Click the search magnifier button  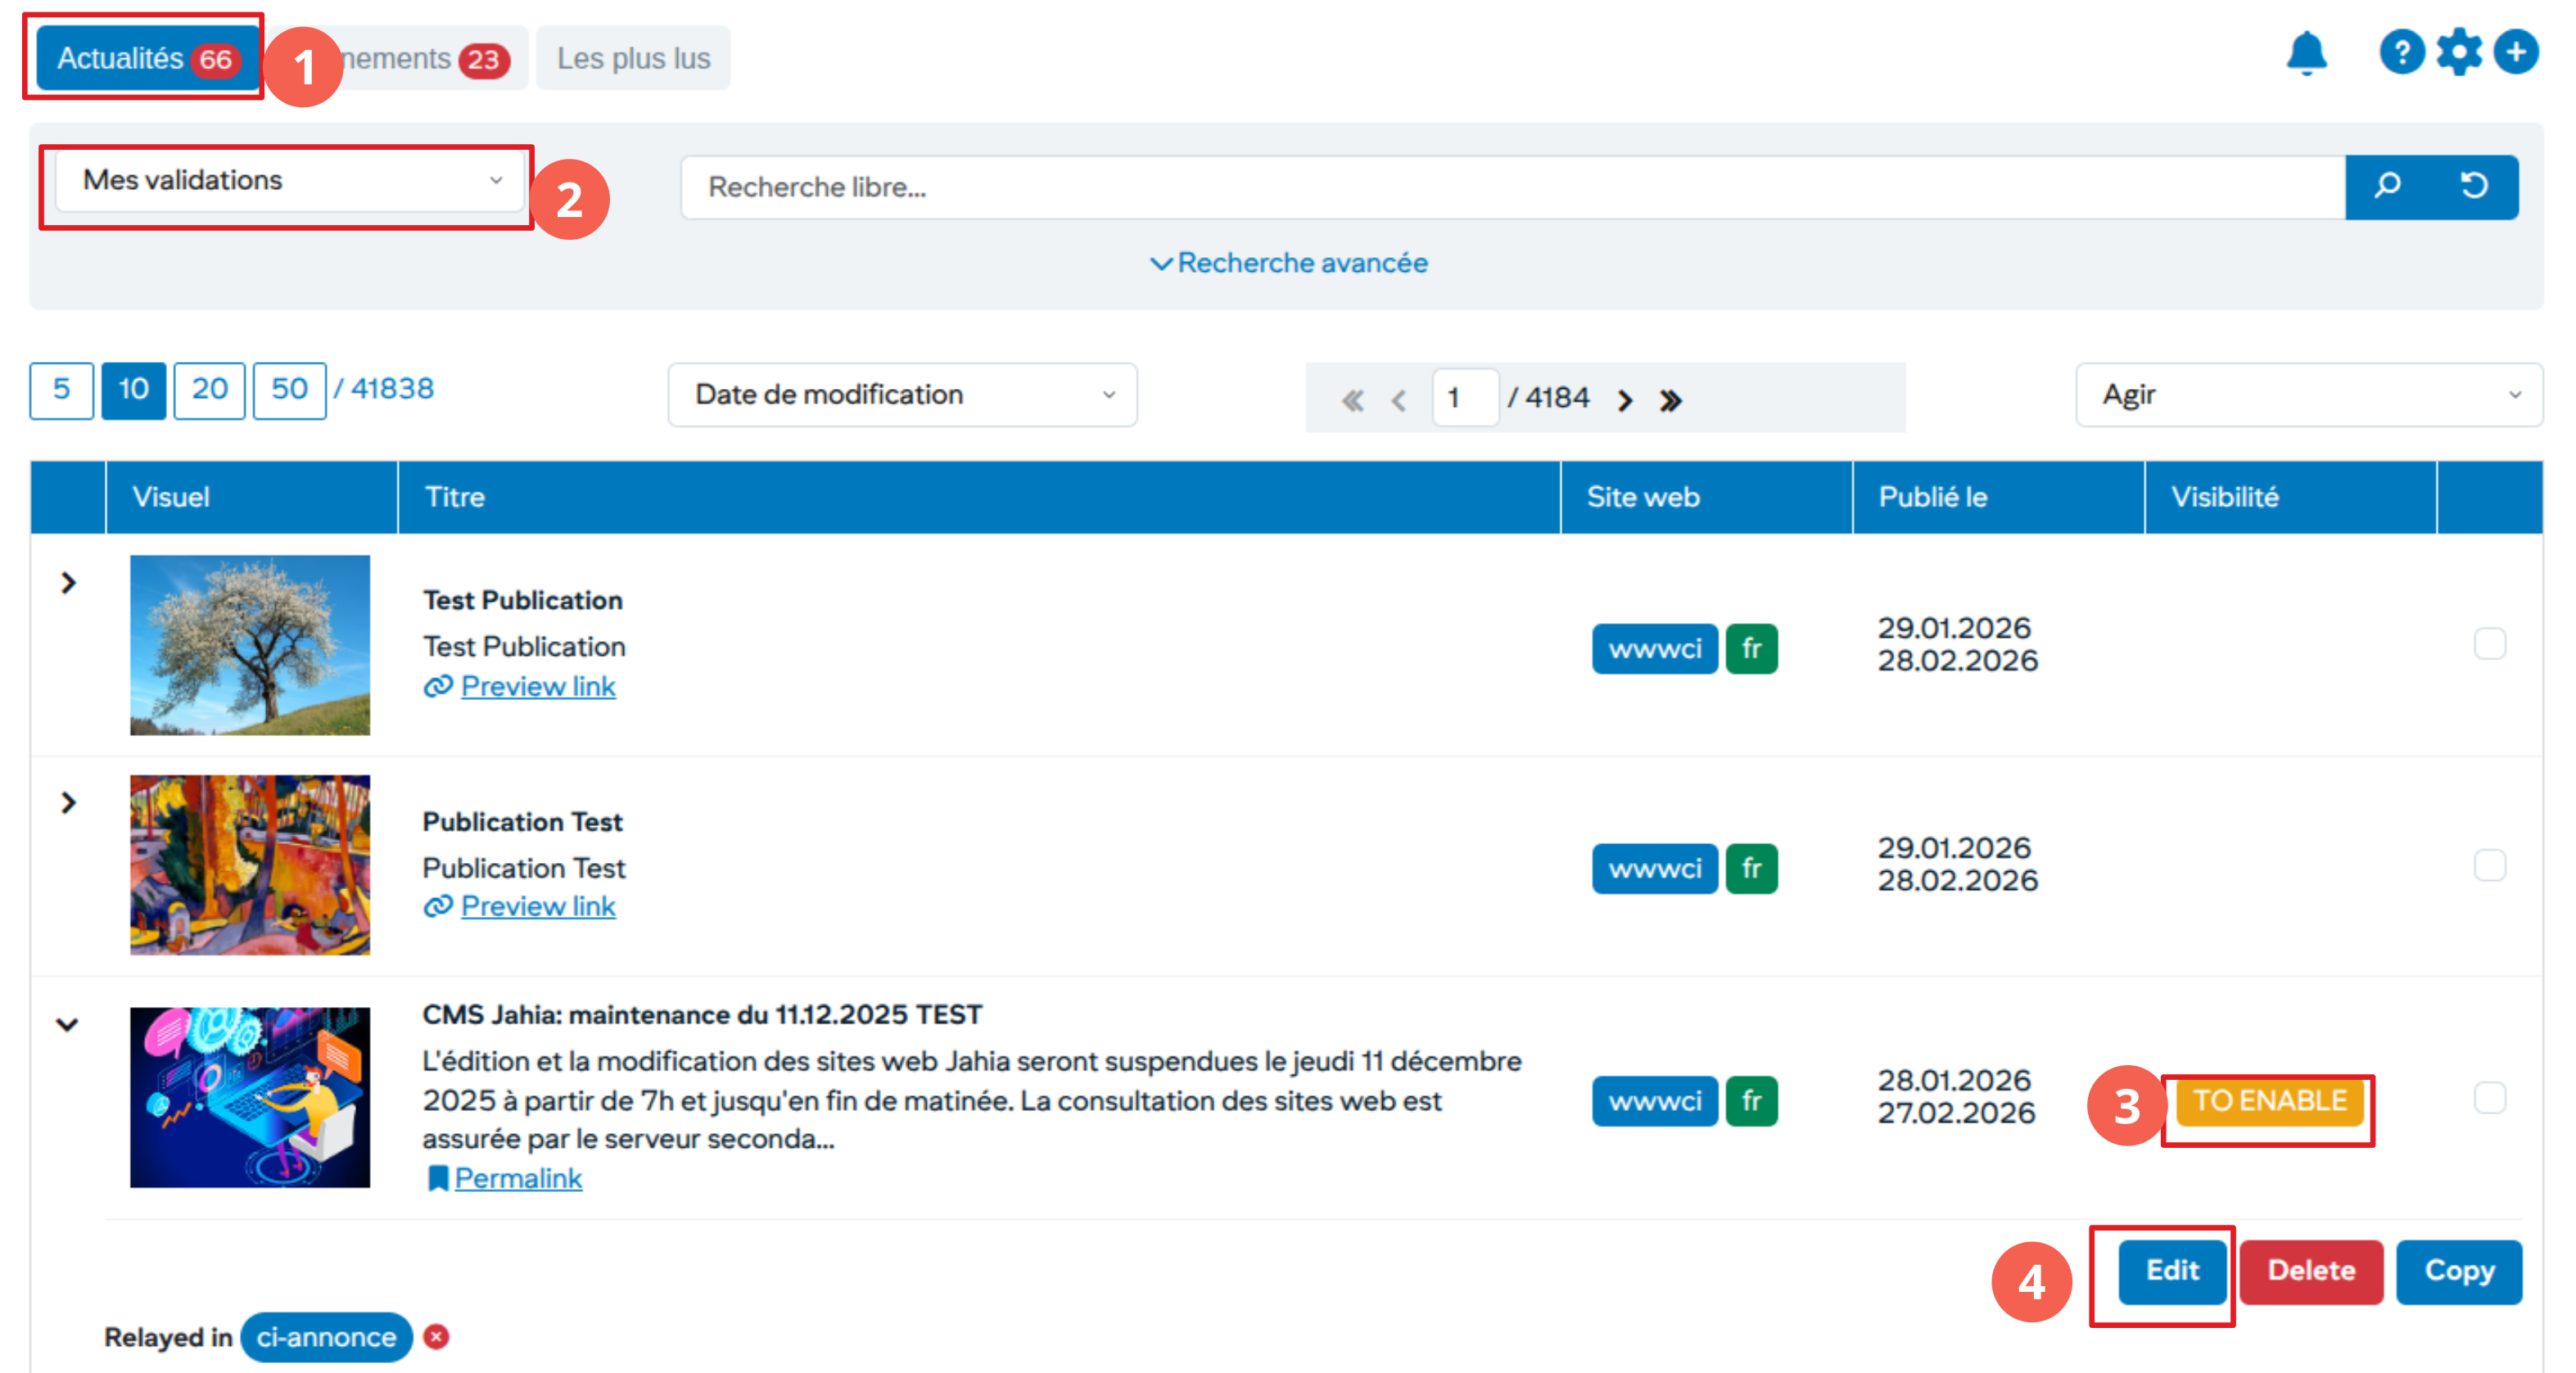coord(2387,186)
